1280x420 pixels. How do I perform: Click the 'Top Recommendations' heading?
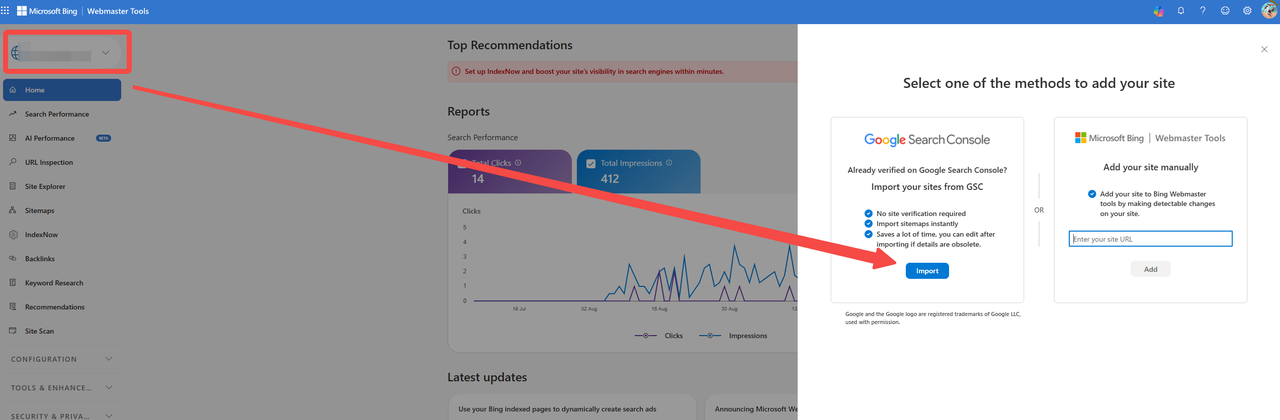[x=510, y=45]
